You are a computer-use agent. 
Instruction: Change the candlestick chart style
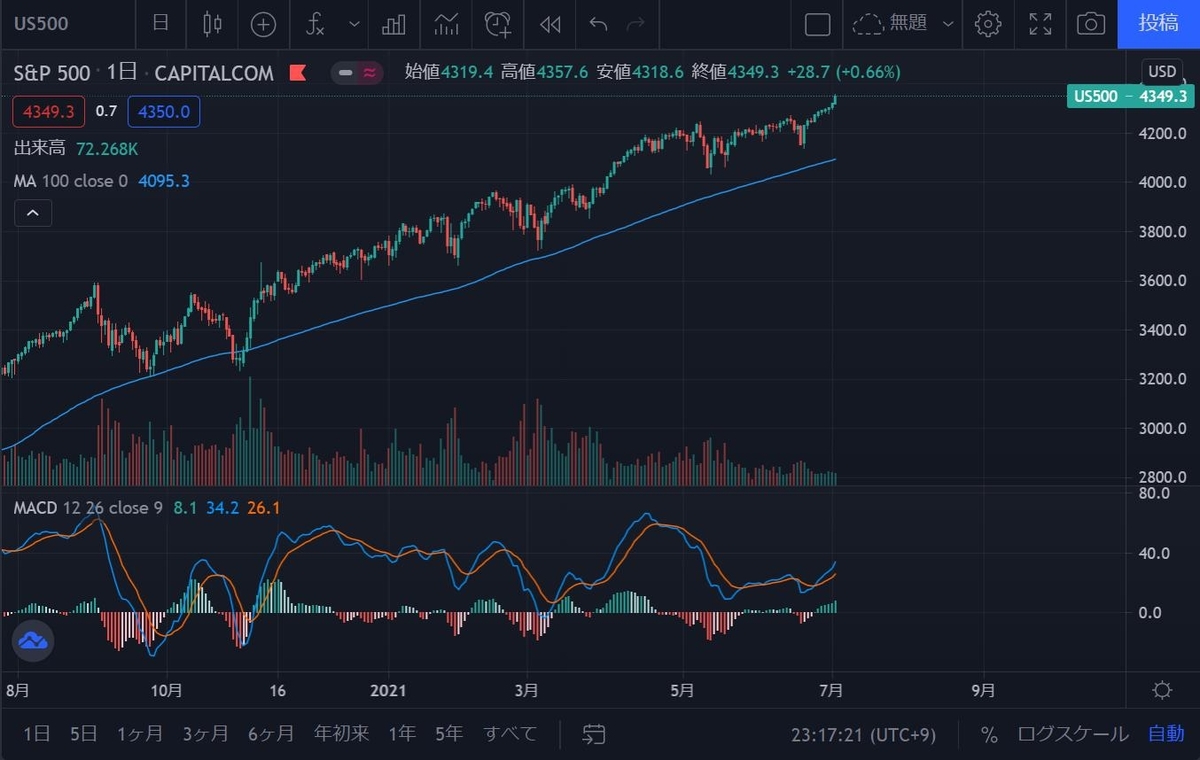point(211,23)
